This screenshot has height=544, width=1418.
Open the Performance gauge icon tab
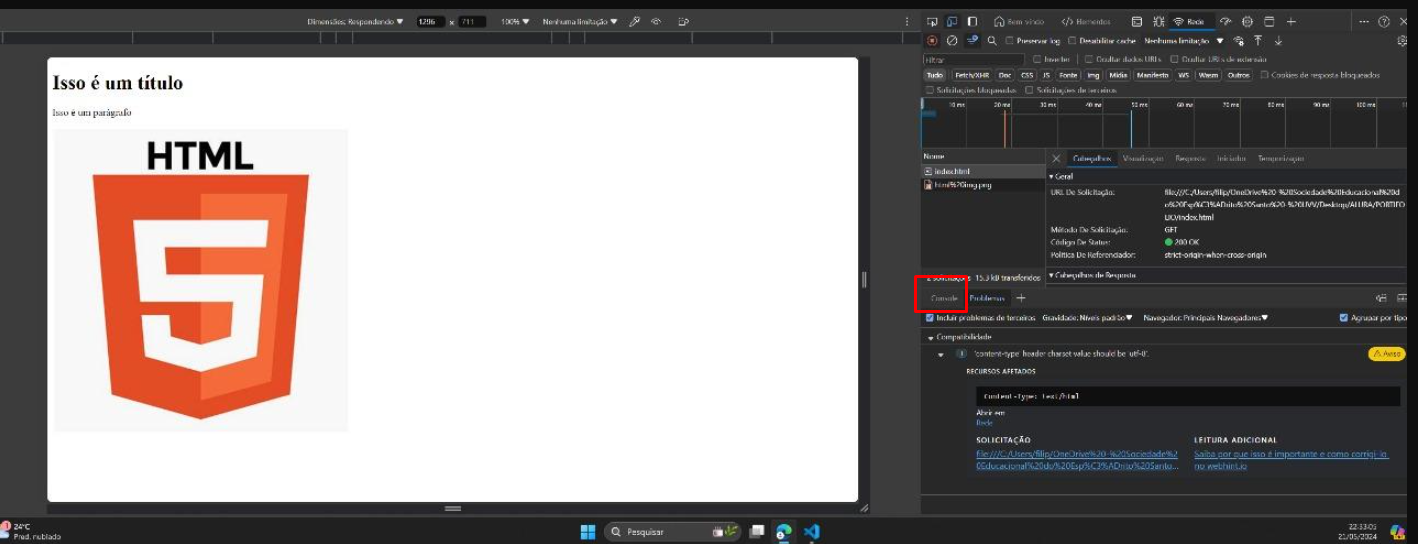[x=1227, y=21]
